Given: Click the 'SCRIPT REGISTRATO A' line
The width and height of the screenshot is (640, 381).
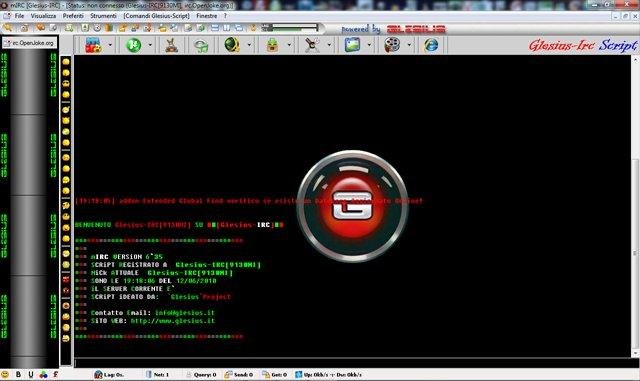Looking at the screenshot, I should click(176, 265).
